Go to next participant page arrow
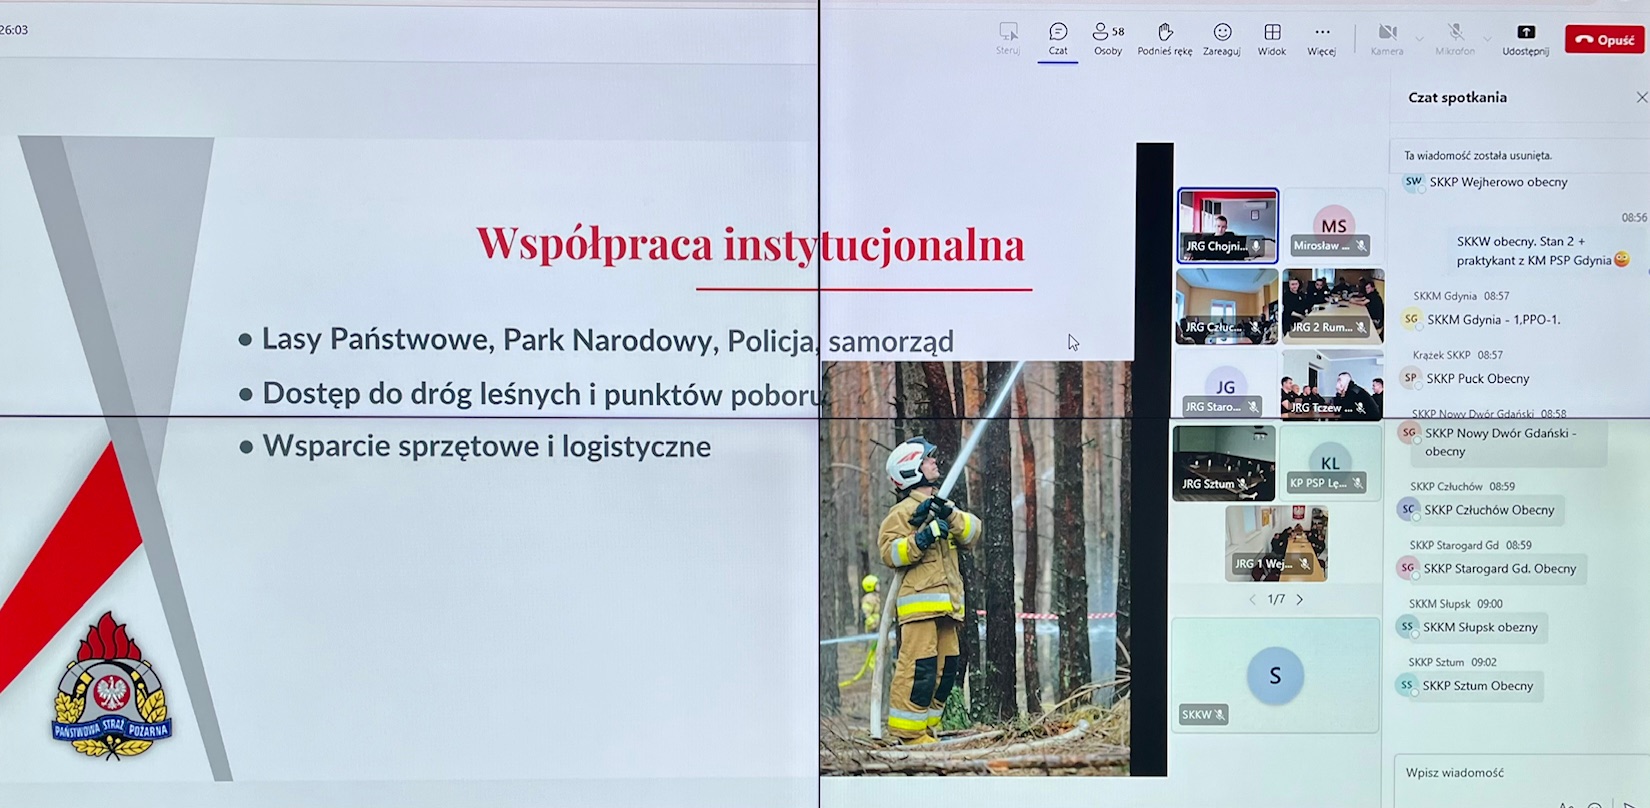Viewport: 1650px width, 808px height. [x=1300, y=600]
